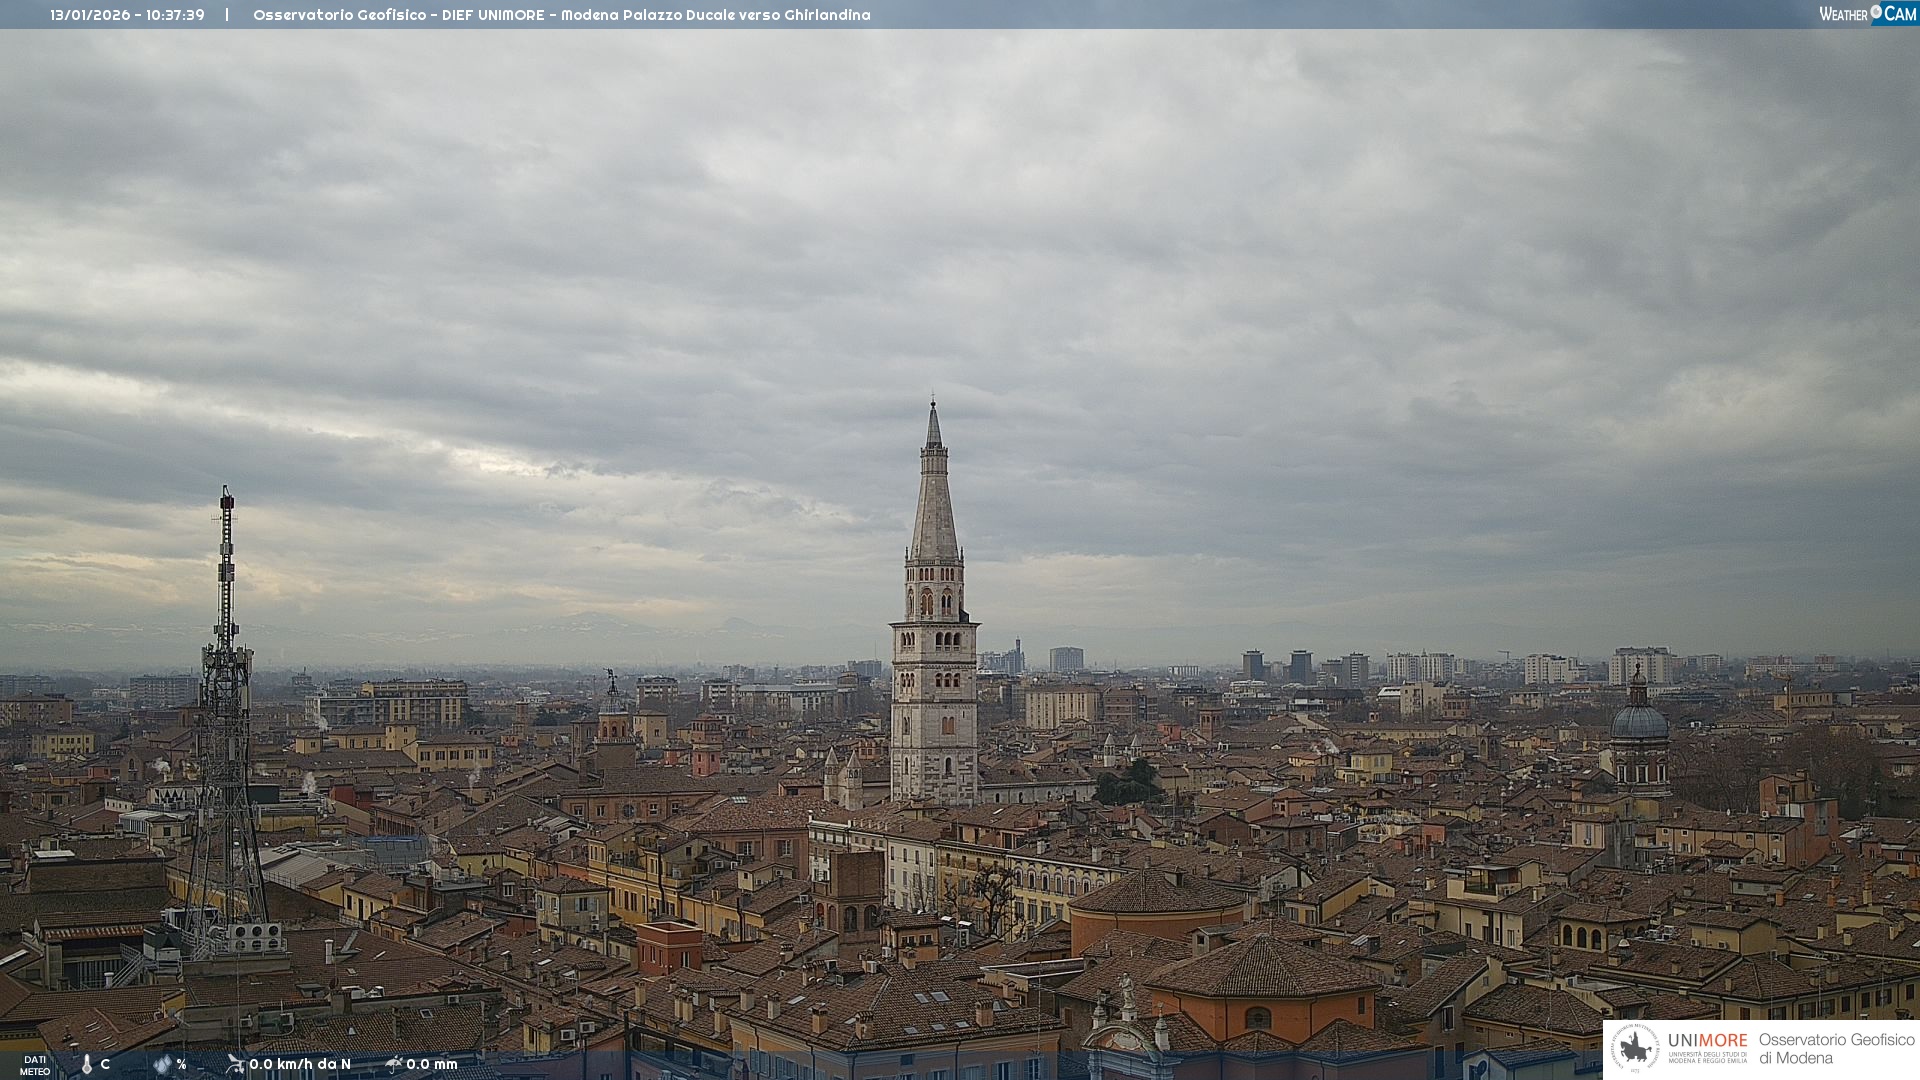
Task: Click the Osservatorio Geofisico di Modena label
Action: [1836, 1048]
